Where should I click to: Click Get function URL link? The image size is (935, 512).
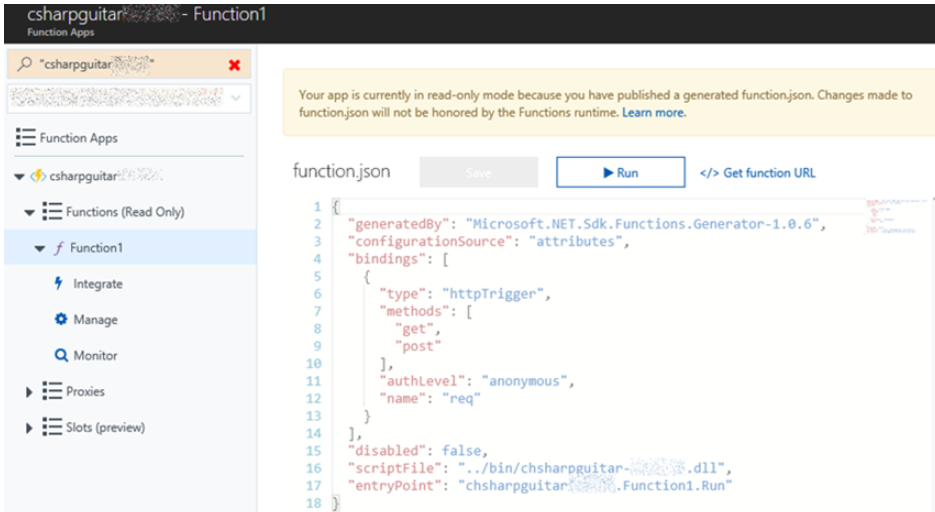click(x=757, y=173)
